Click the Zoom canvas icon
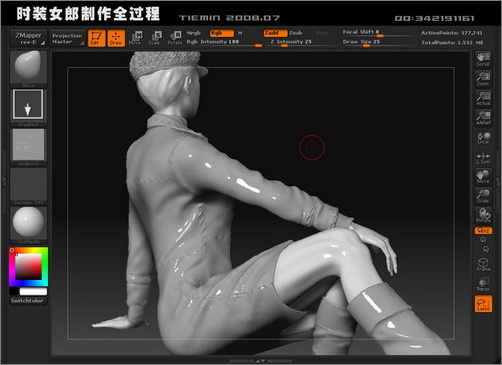Image resolution: width=502 pixels, height=365 pixels. [x=483, y=79]
